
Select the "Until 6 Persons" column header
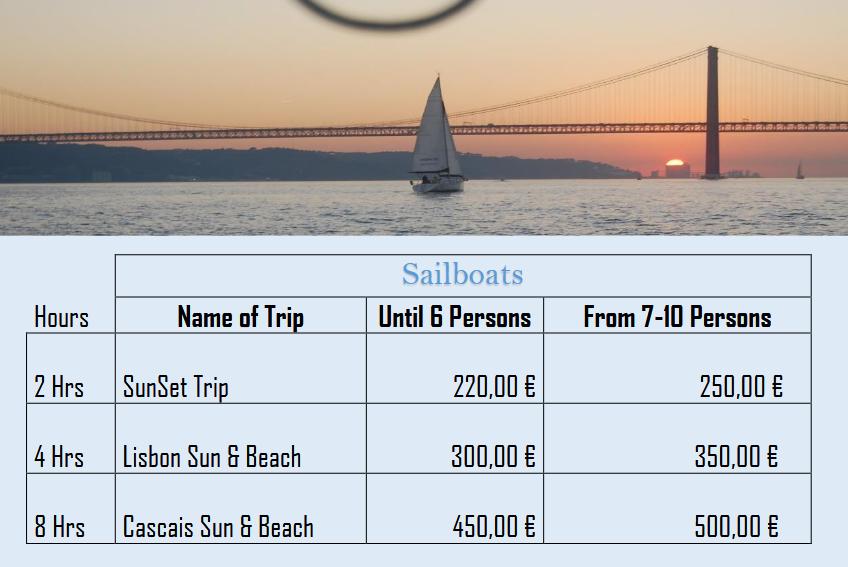454,318
